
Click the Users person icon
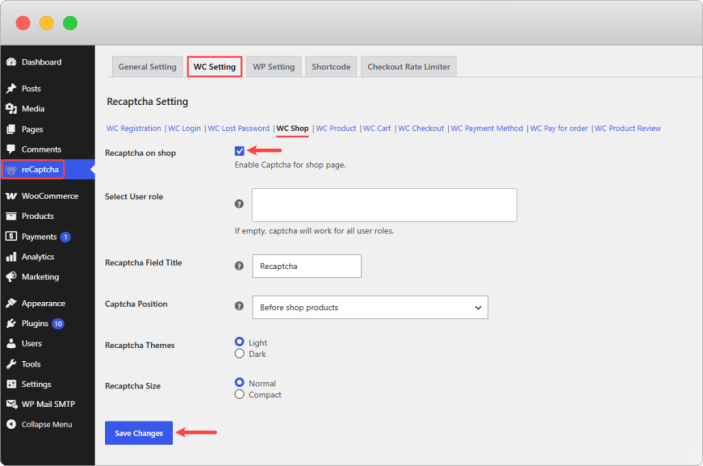click(11, 344)
